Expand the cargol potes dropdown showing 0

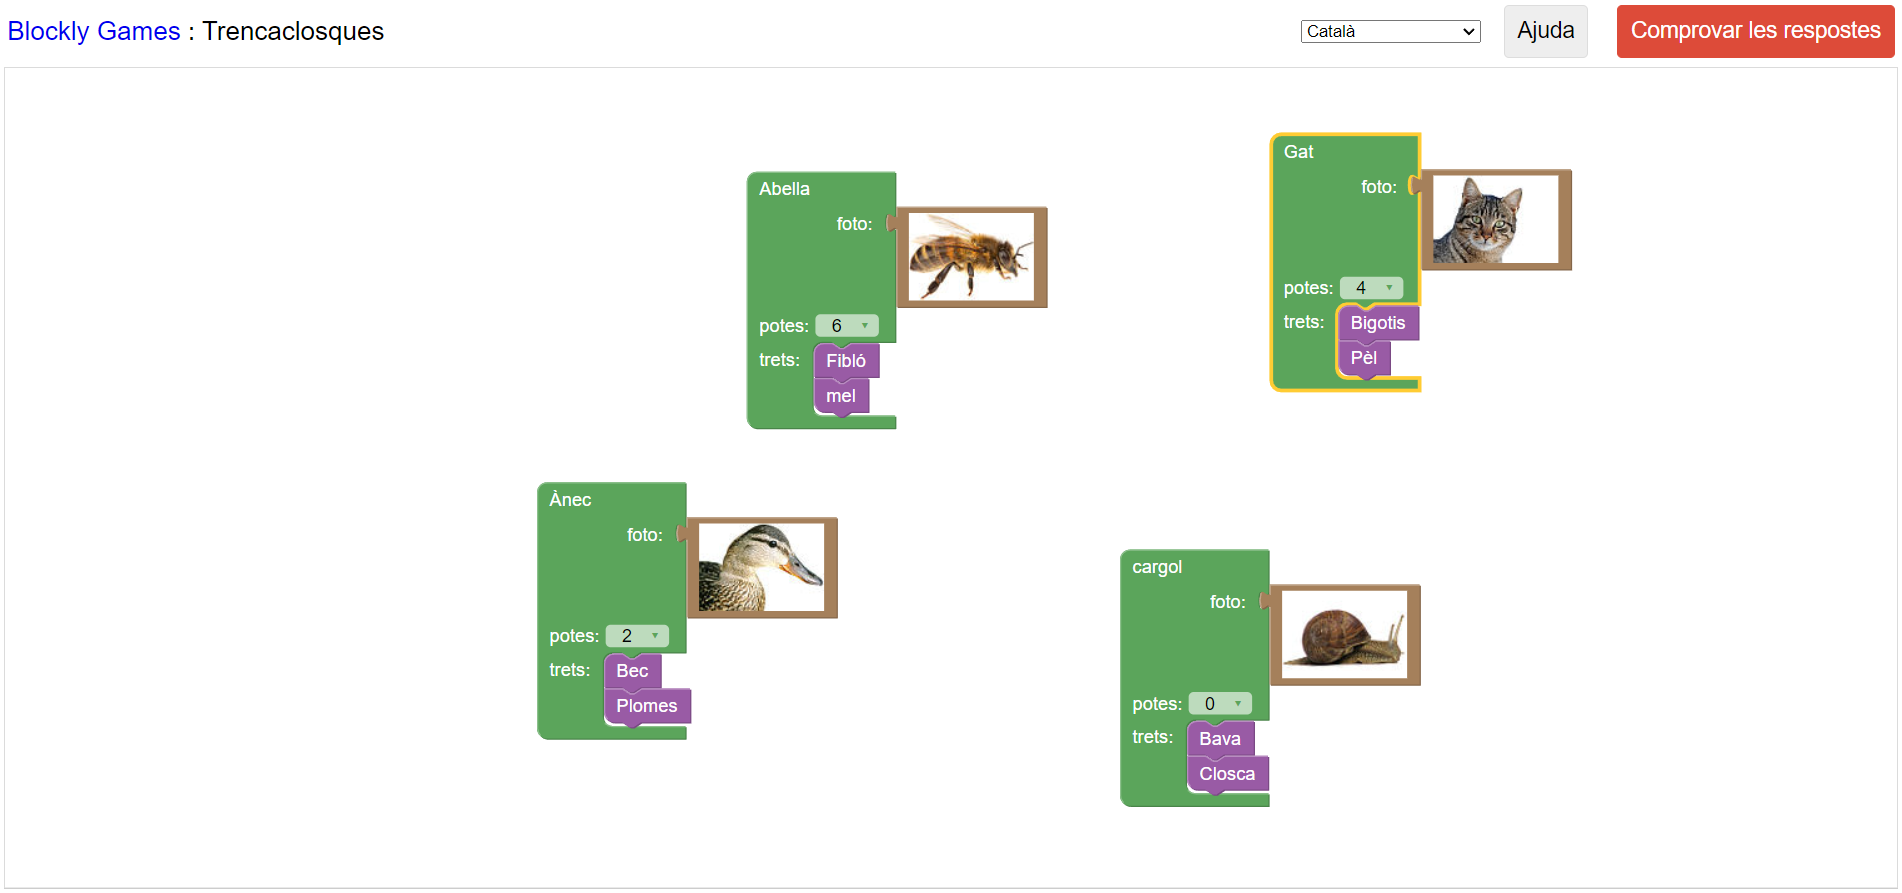coord(1220,704)
